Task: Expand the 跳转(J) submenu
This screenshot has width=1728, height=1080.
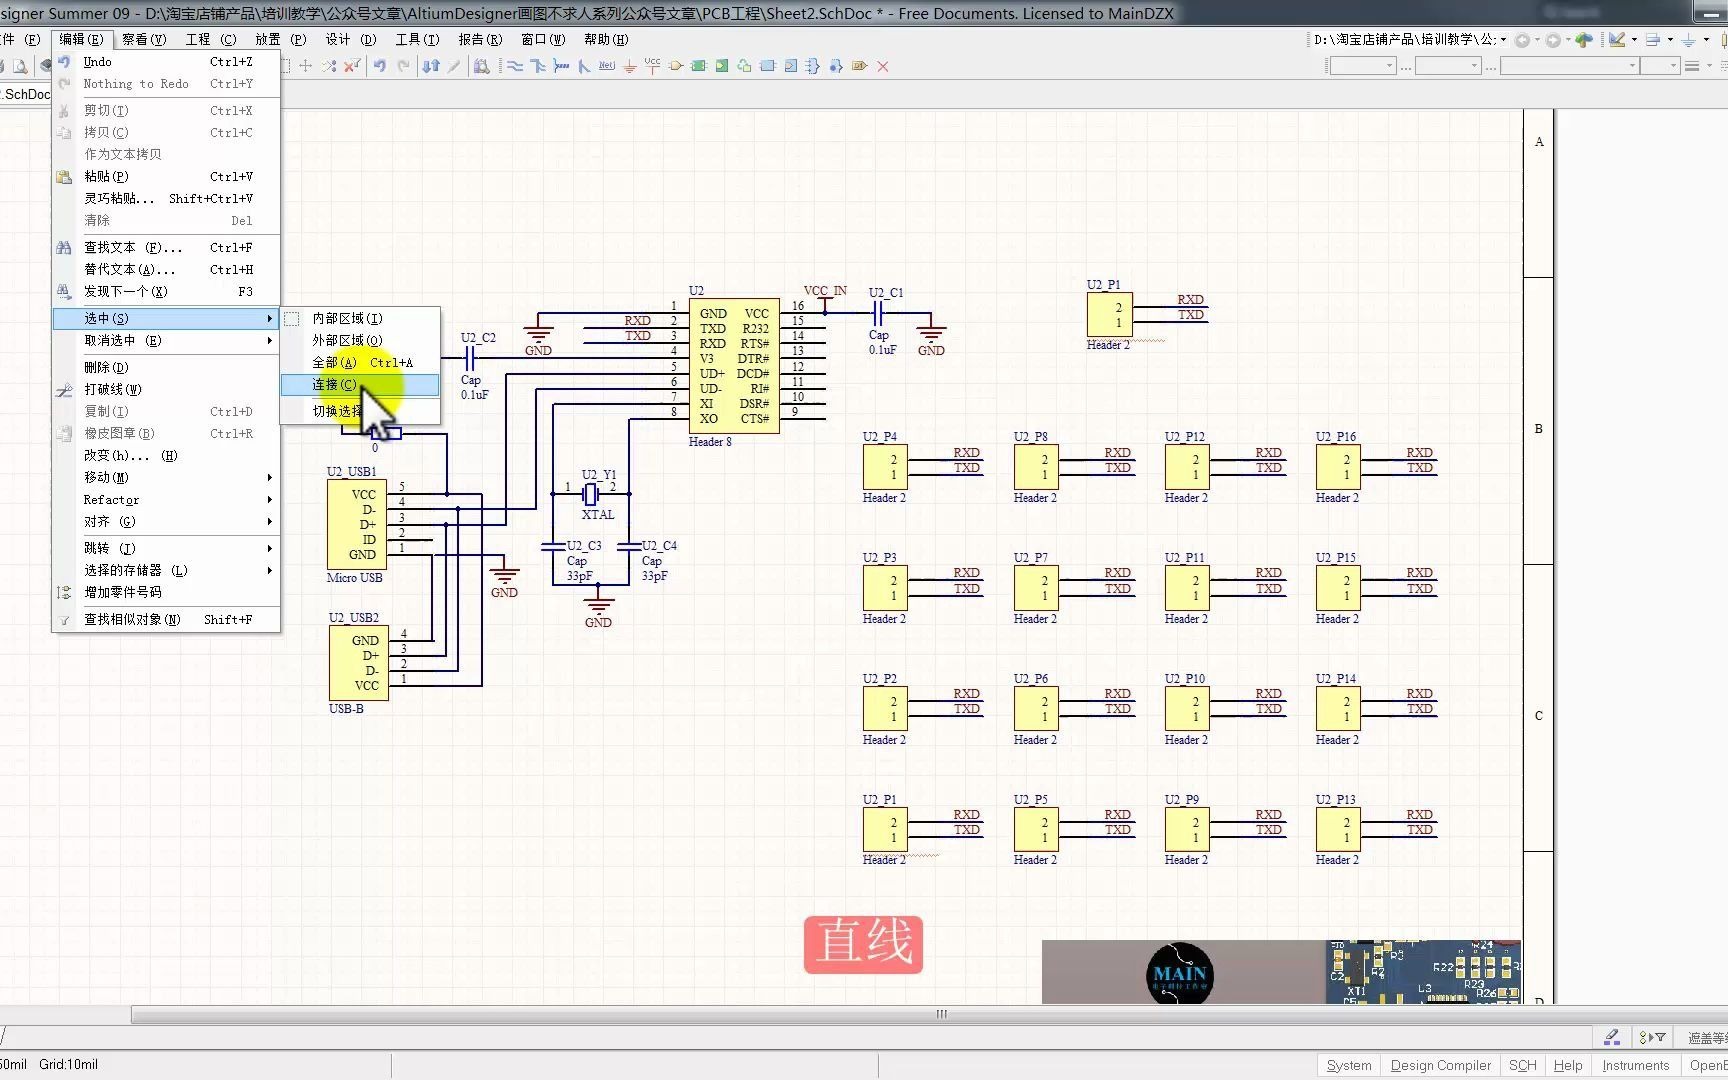Action: 166,548
